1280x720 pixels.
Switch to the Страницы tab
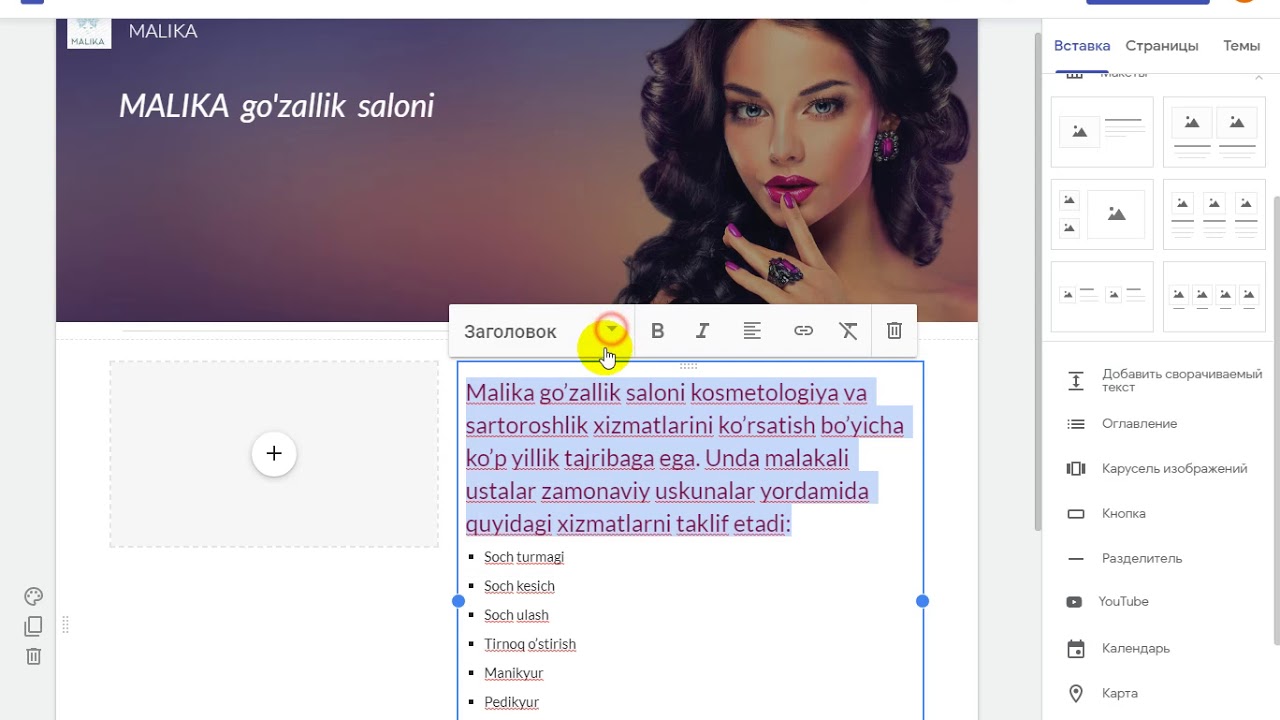(x=1162, y=46)
